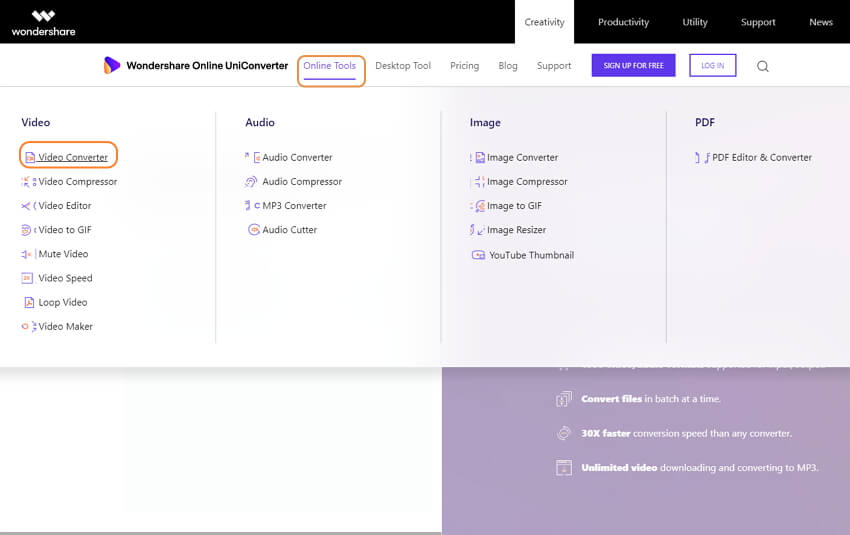Image resolution: width=850 pixels, height=535 pixels.
Task: Click the Unlimited video download icon
Action: (x=564, y=467)
